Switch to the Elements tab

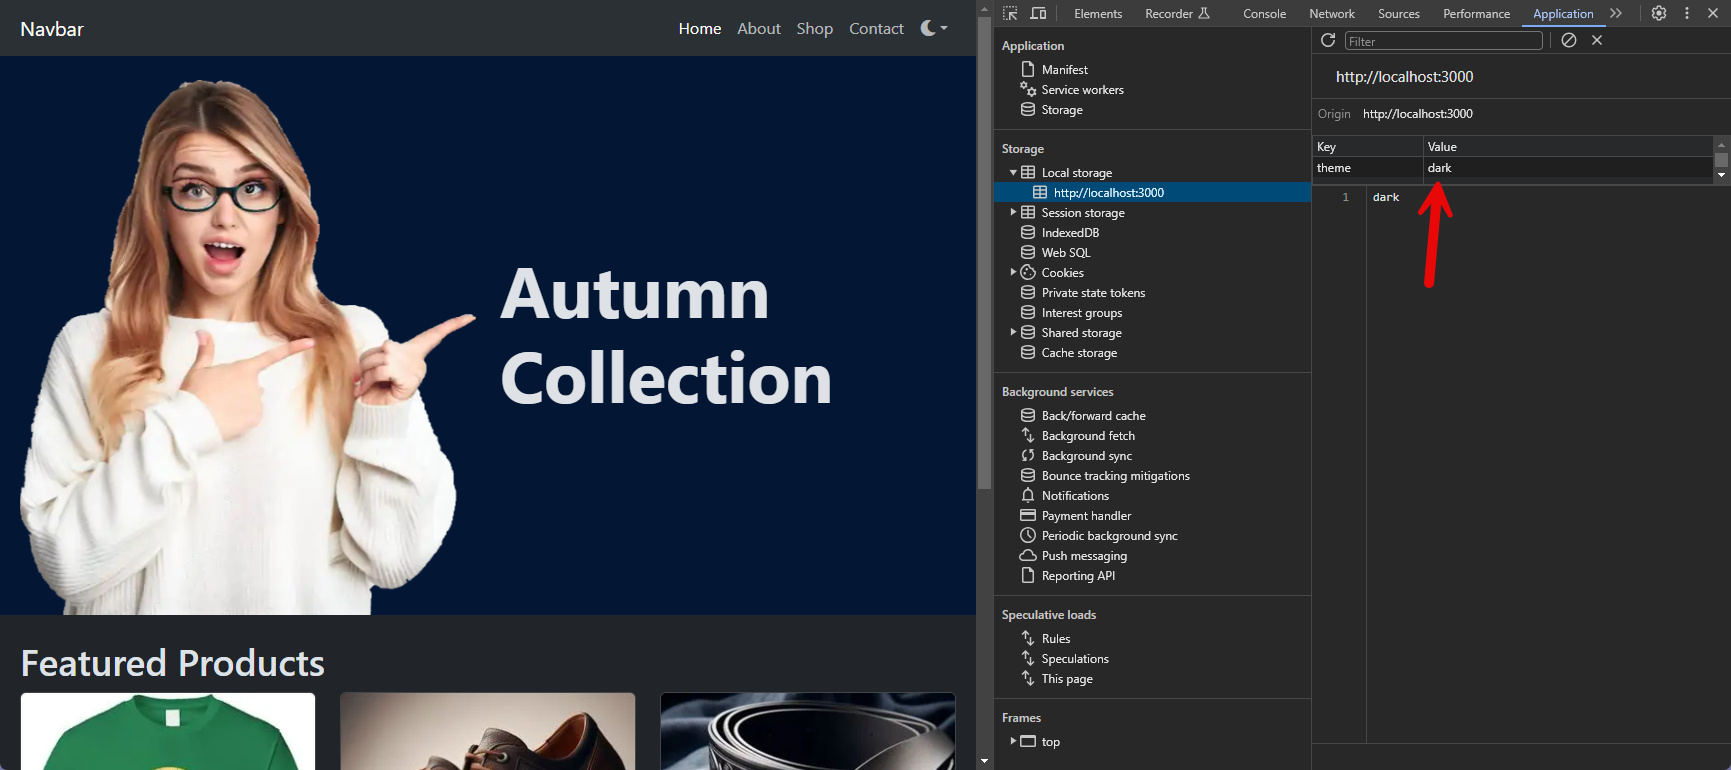pyautogui.click(x=1098, y=14)
